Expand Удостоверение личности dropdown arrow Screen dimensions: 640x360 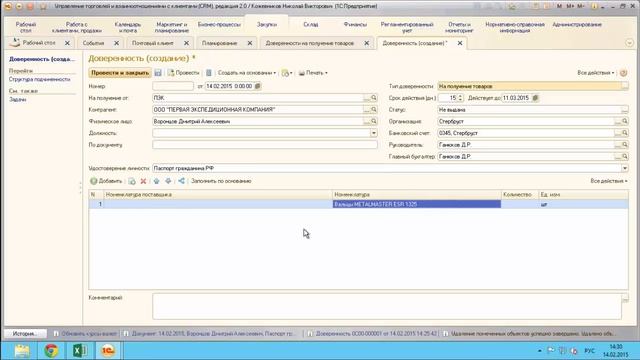point(625,168)
